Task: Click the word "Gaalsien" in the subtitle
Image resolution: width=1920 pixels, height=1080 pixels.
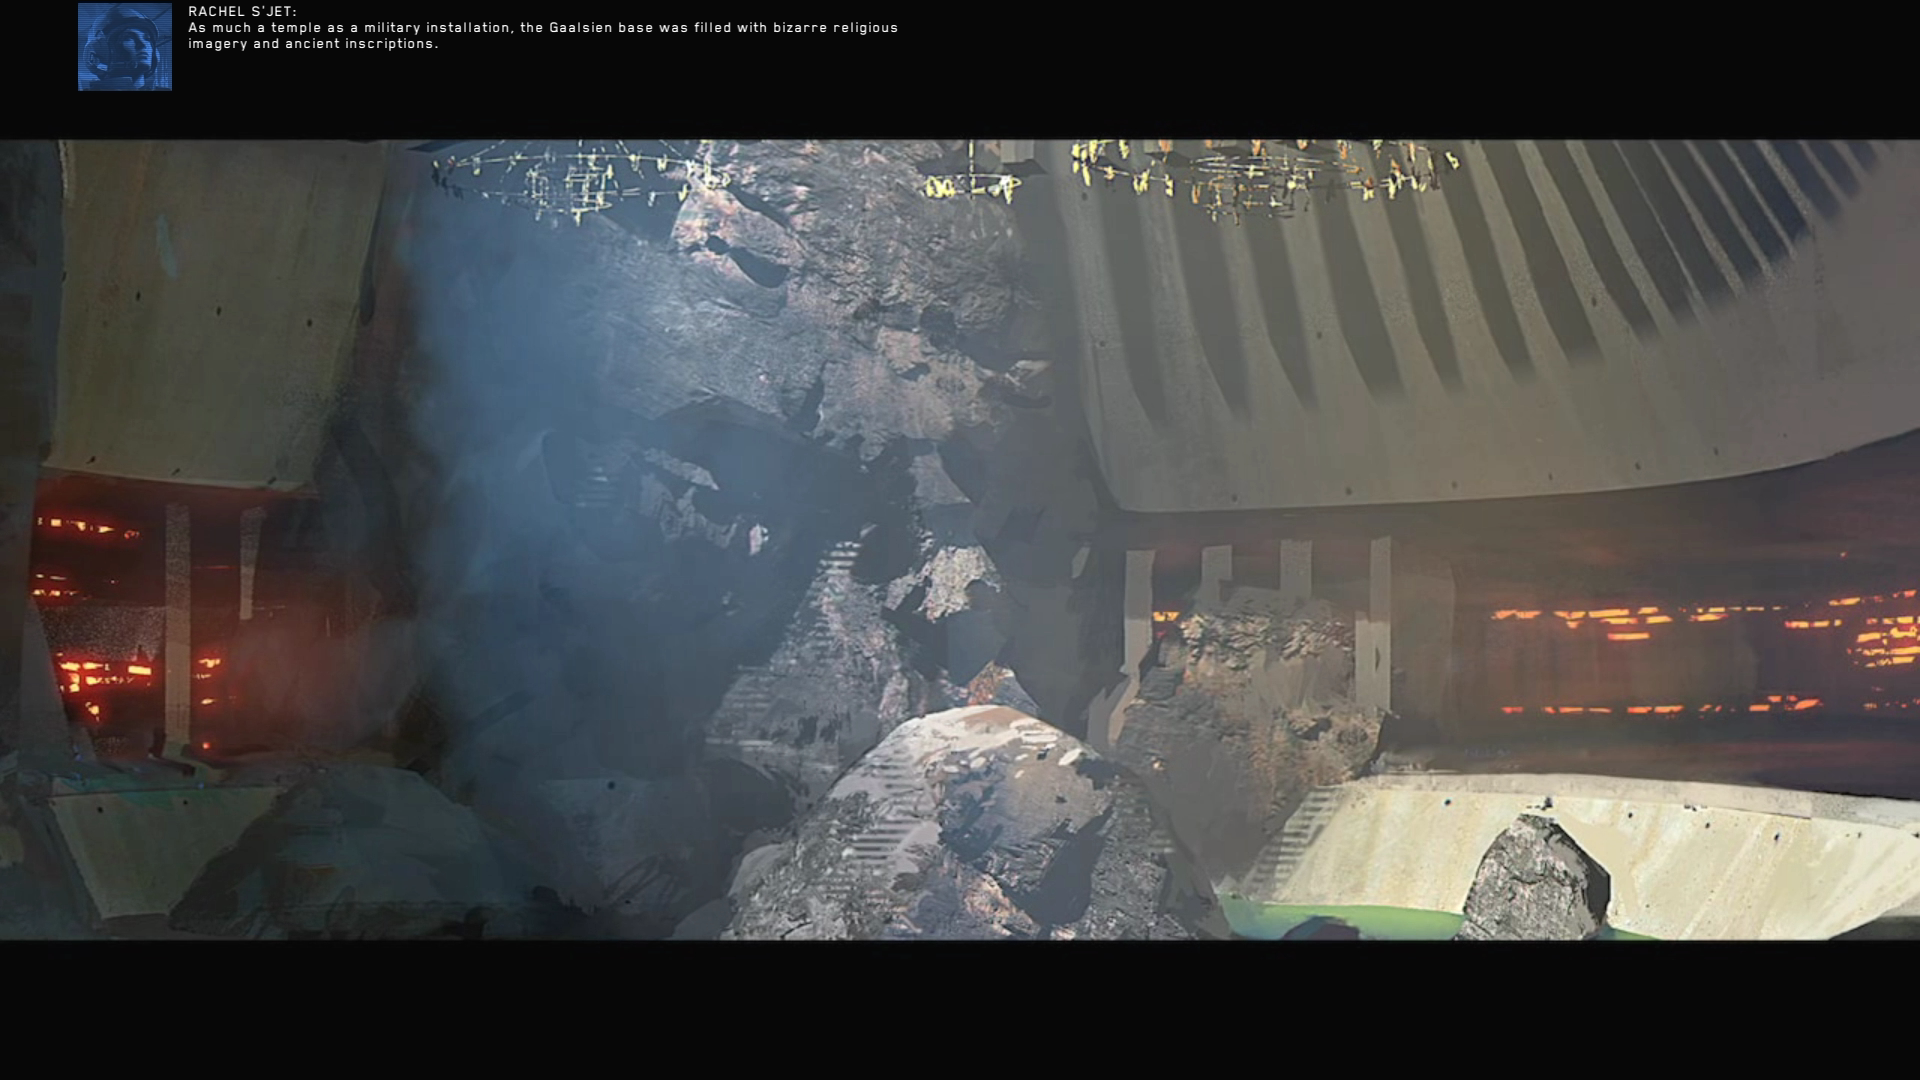Action: [x=580, y=28]
